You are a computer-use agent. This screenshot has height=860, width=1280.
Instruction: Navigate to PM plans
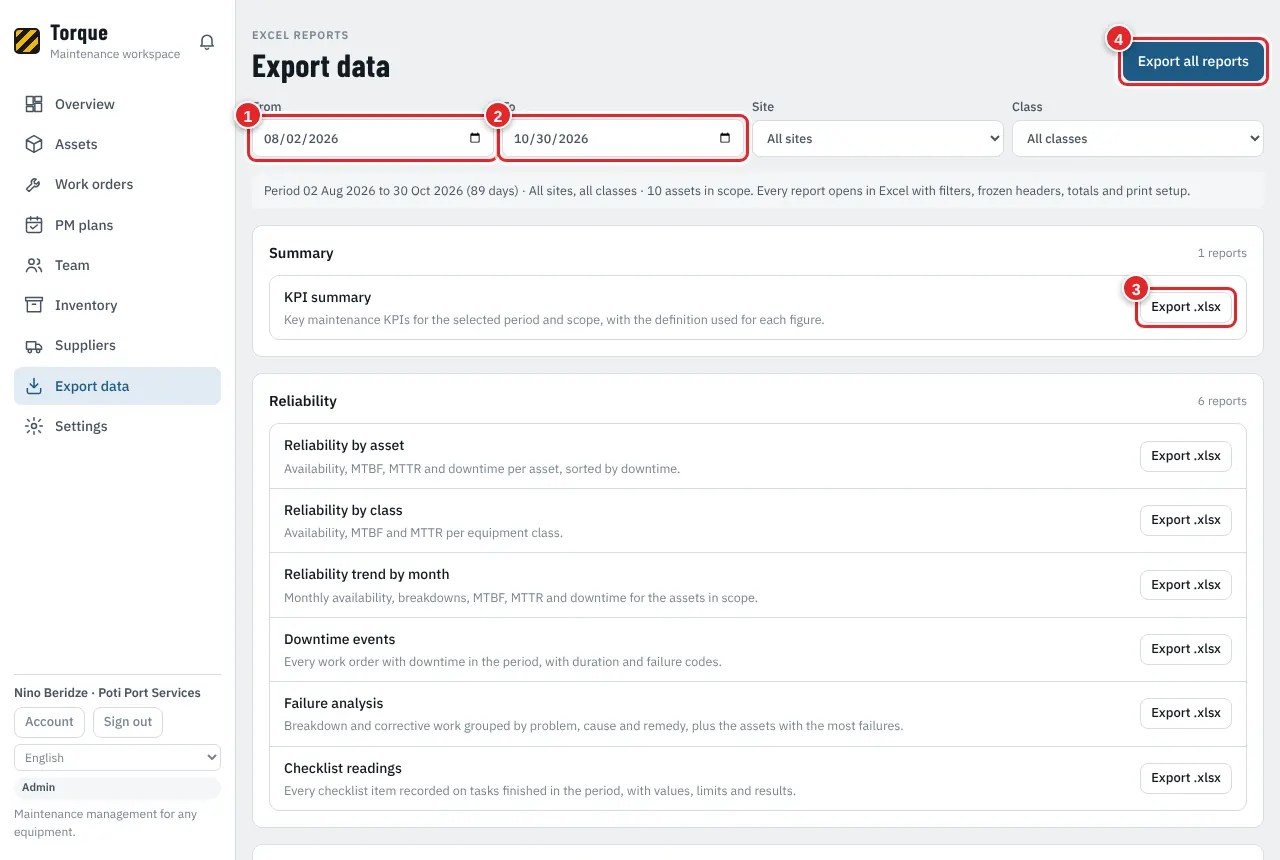pos(117,225)
